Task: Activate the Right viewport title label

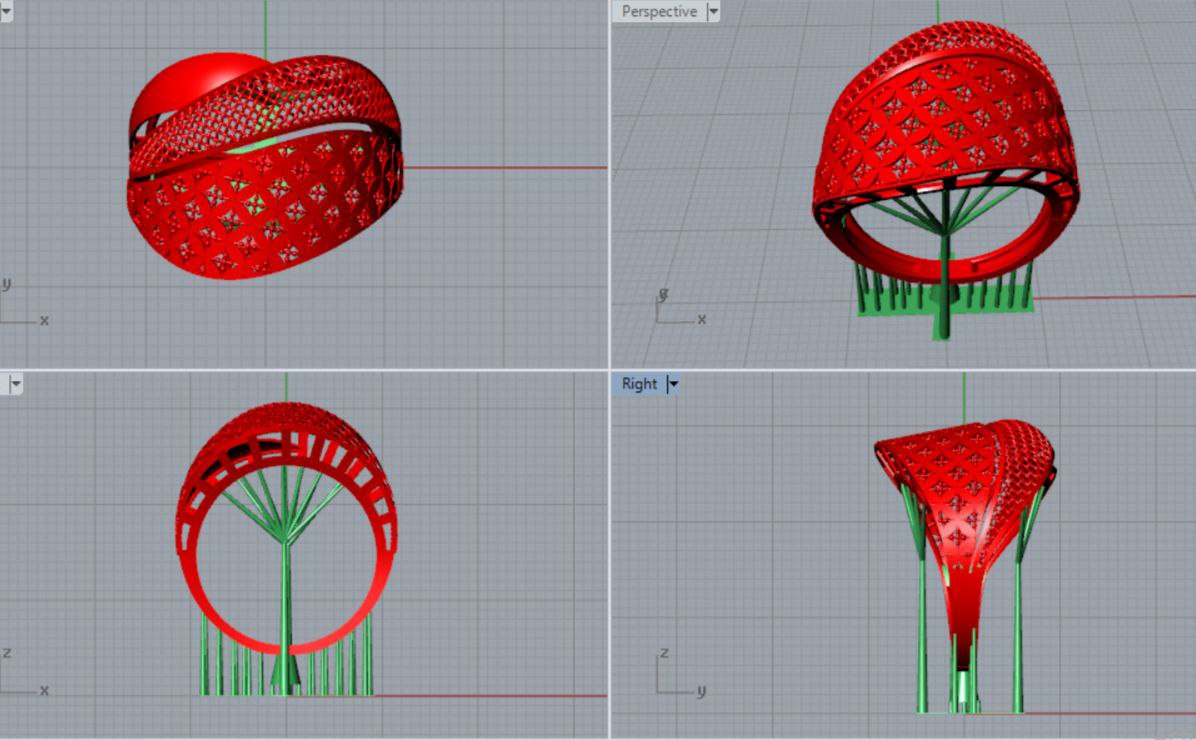Action: (x=639, y=384)
